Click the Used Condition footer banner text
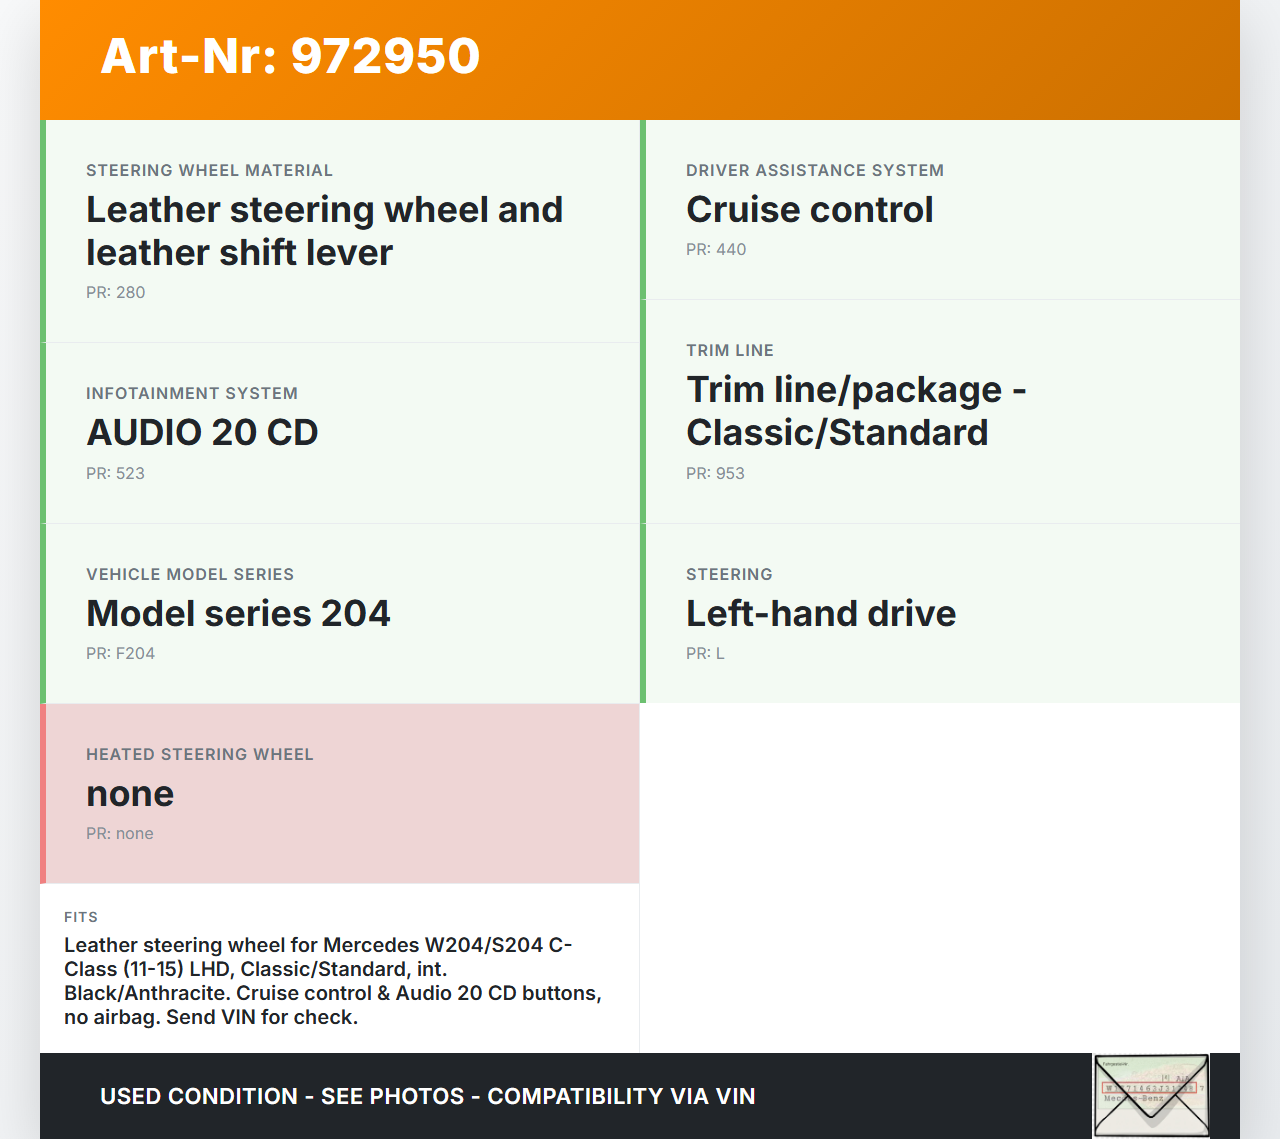This screenshot has height=1139, width=1280. (x=427, y=1096)
